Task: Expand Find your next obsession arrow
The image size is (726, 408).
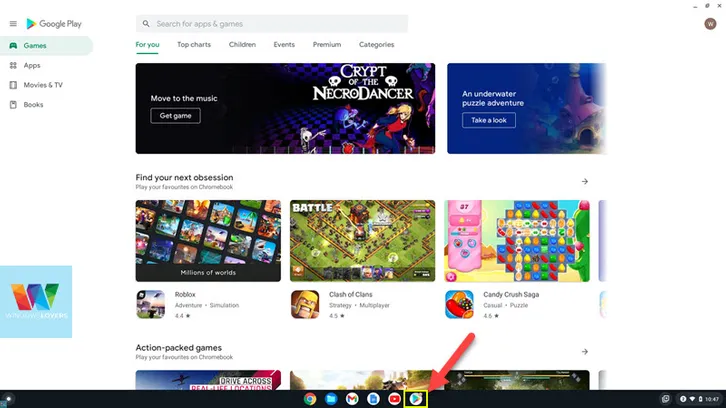Action: [x=585, y=181]
